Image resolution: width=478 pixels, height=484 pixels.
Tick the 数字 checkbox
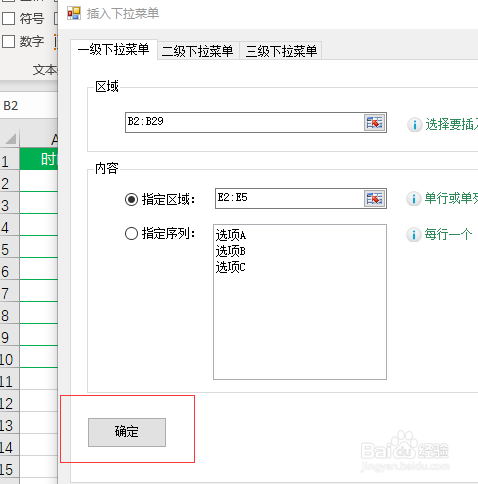(x=8, y=42)
